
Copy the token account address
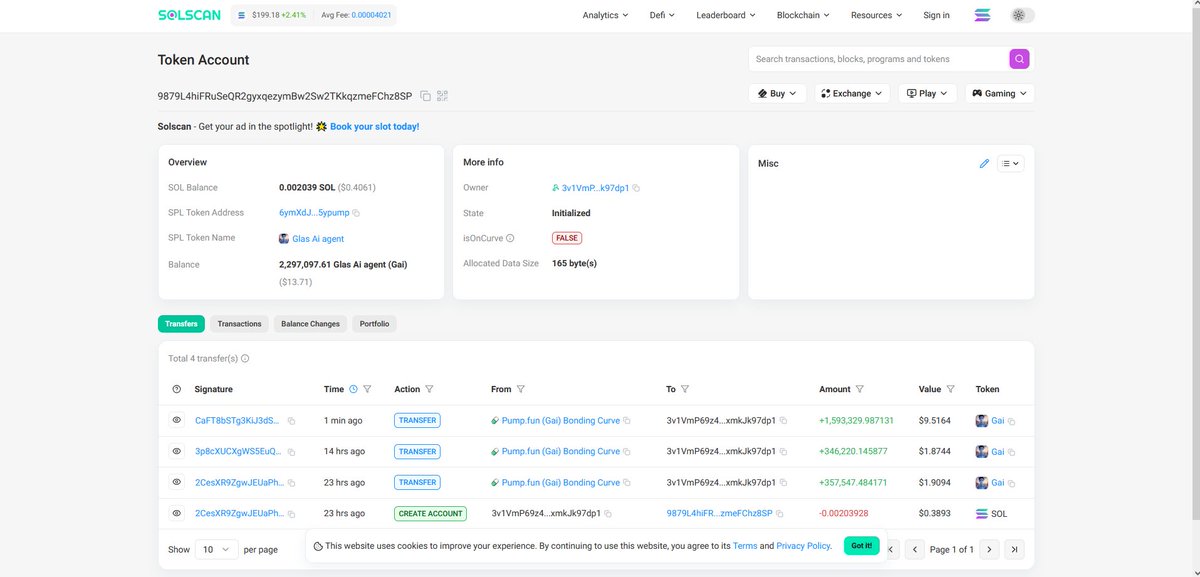(x=425, y=96)
